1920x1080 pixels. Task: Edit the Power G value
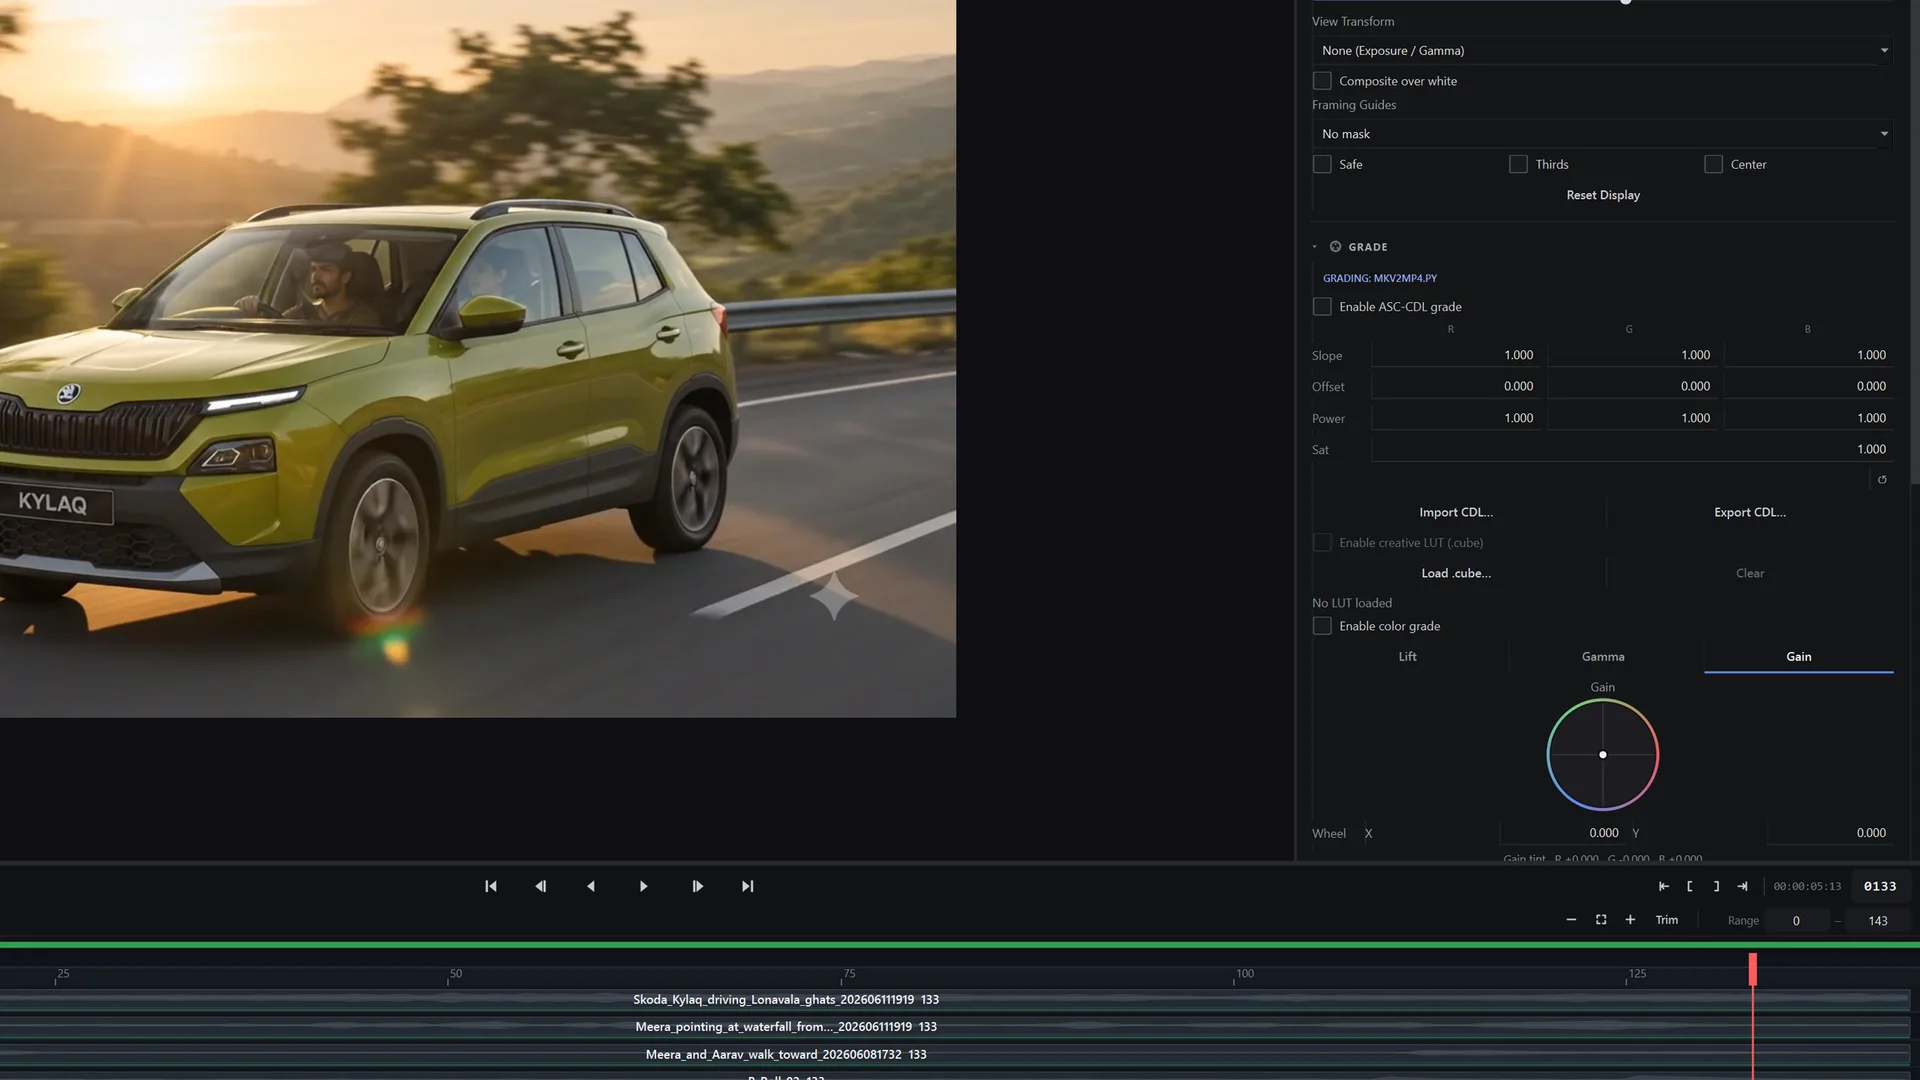click(1634, 418)
